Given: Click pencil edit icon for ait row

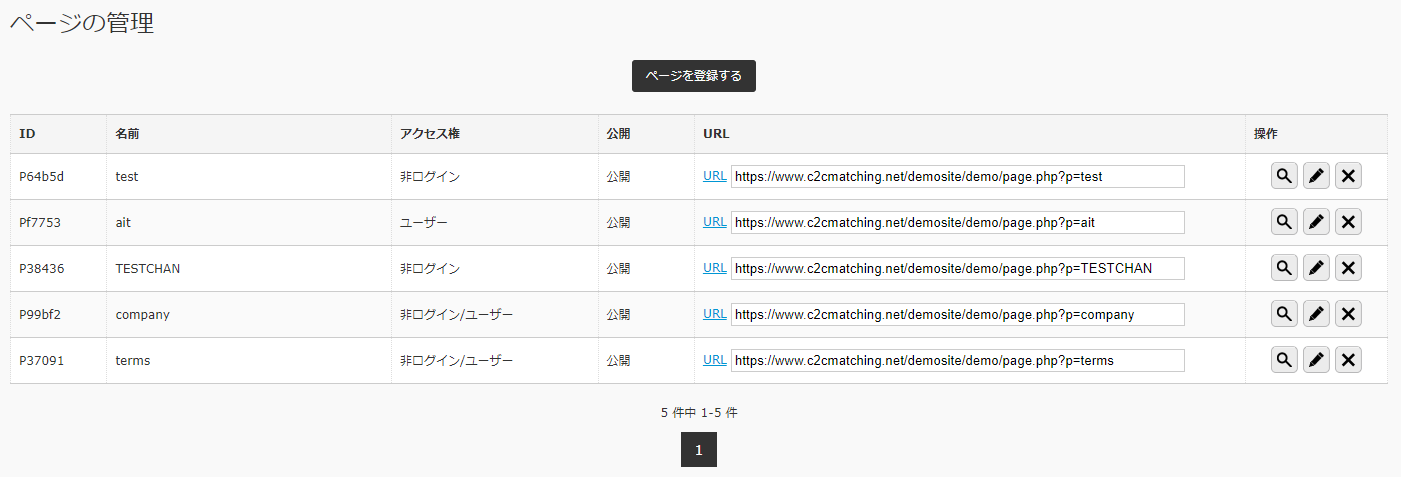Looking at the screenshot, I should point(1316,222).
